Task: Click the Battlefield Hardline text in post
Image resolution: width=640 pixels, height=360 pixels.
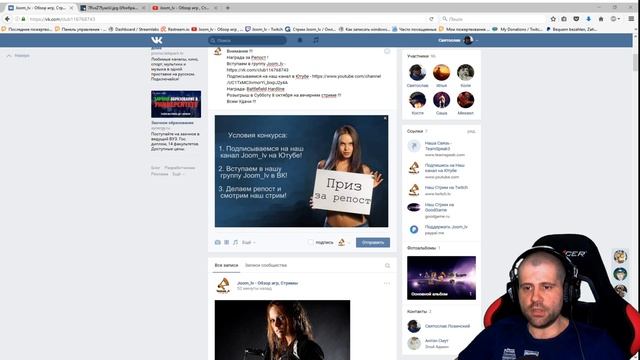Action: [x=265, y=89]
